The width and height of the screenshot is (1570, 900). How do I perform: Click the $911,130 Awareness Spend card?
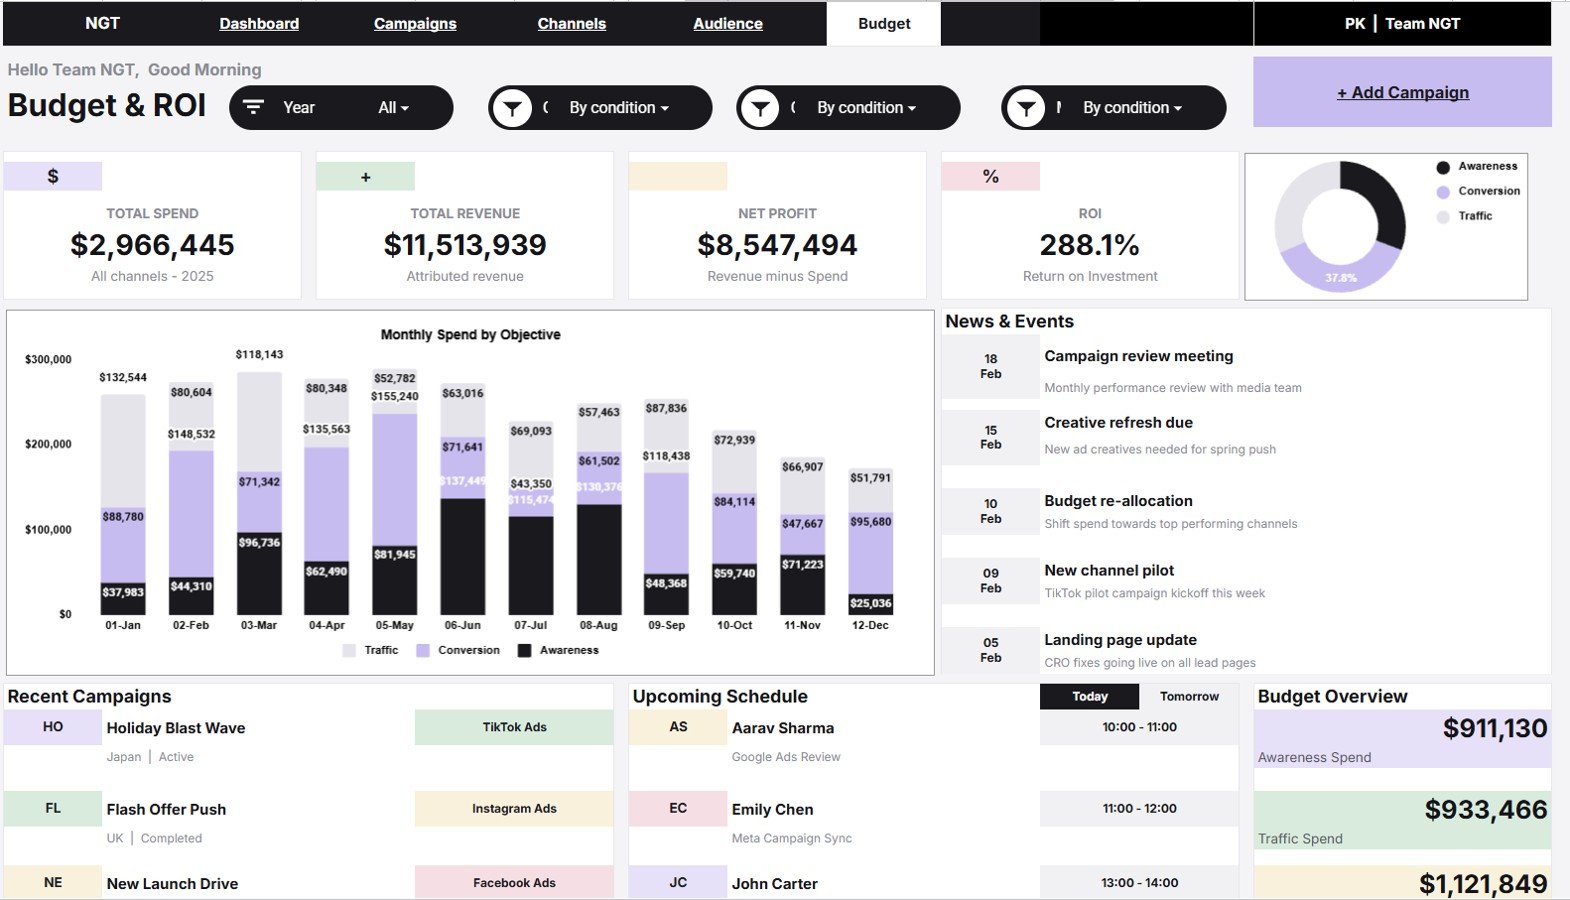[1402, 739]
